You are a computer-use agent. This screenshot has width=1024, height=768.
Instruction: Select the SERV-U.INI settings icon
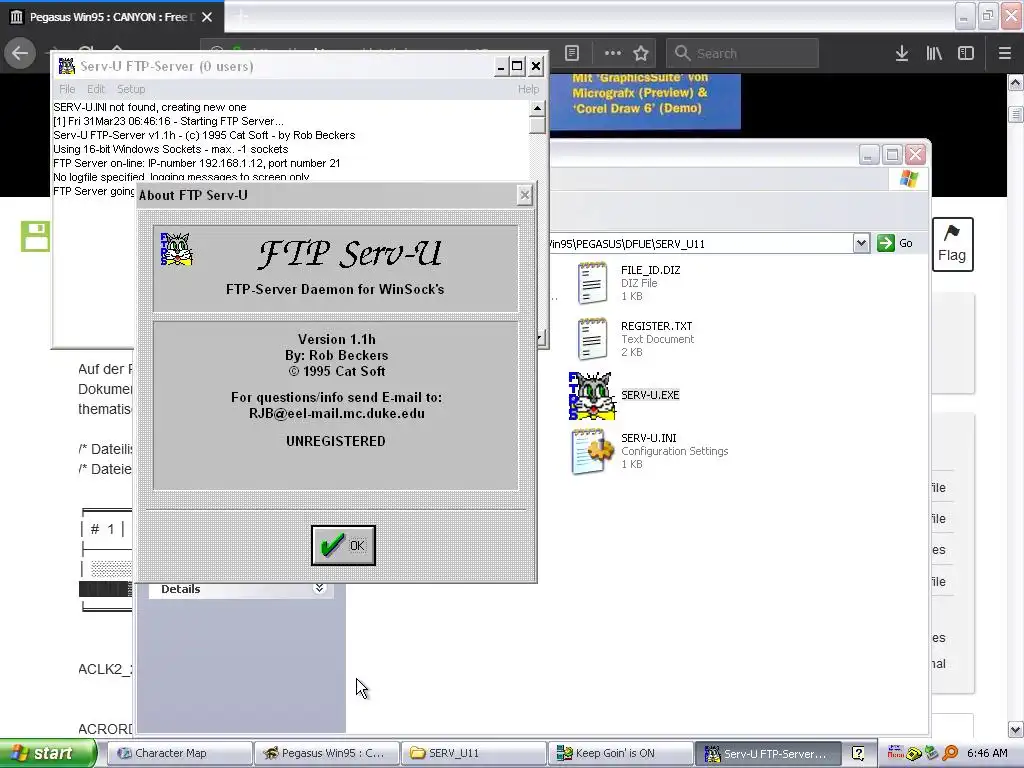(592, 451)
